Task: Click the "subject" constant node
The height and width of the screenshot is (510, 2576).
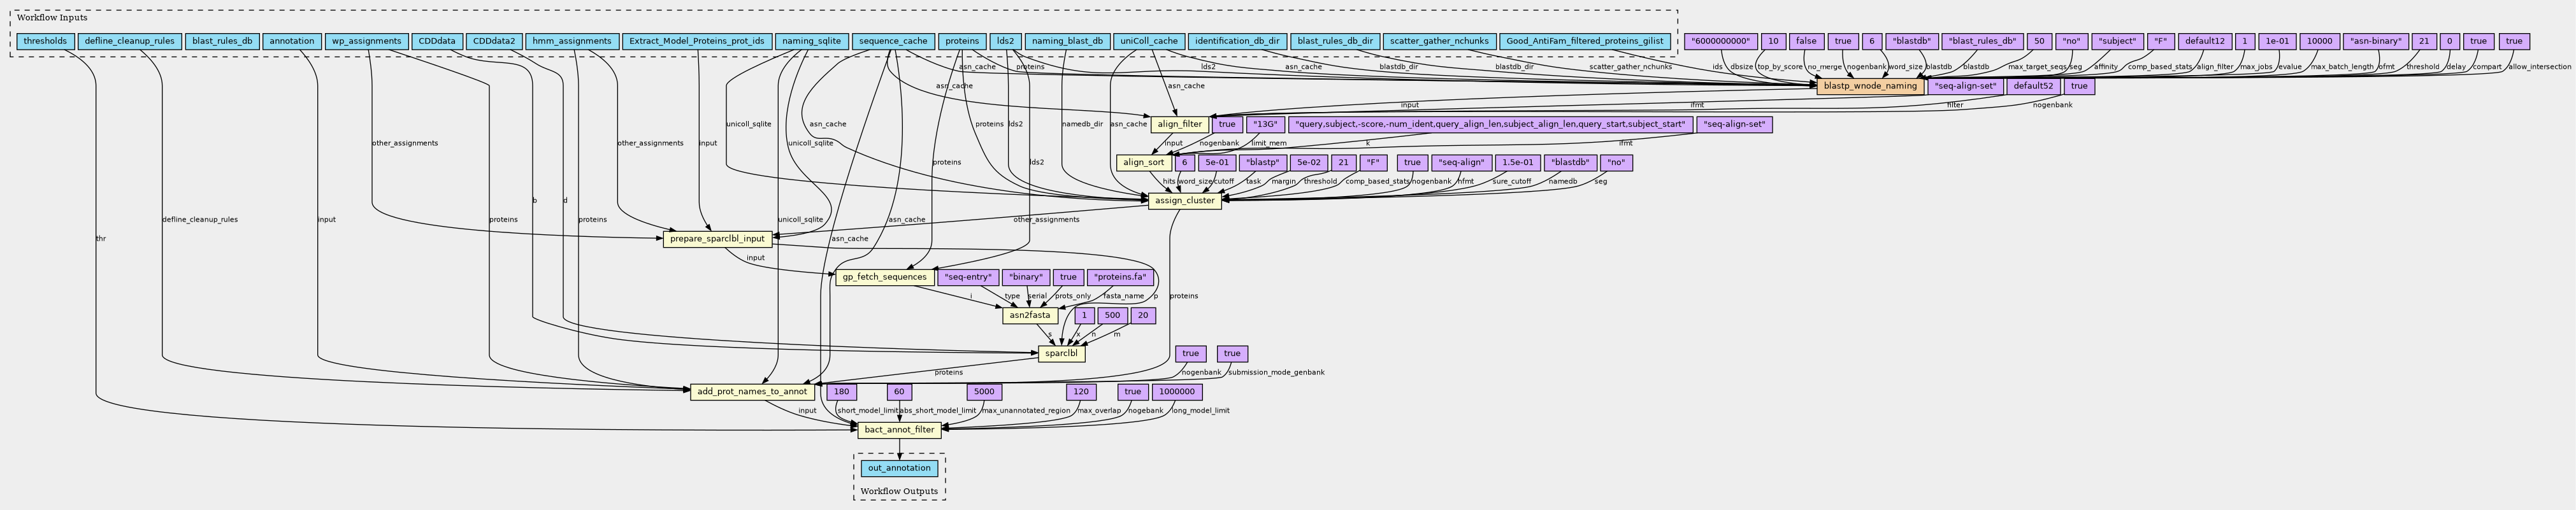Action: click(2117, 42)
